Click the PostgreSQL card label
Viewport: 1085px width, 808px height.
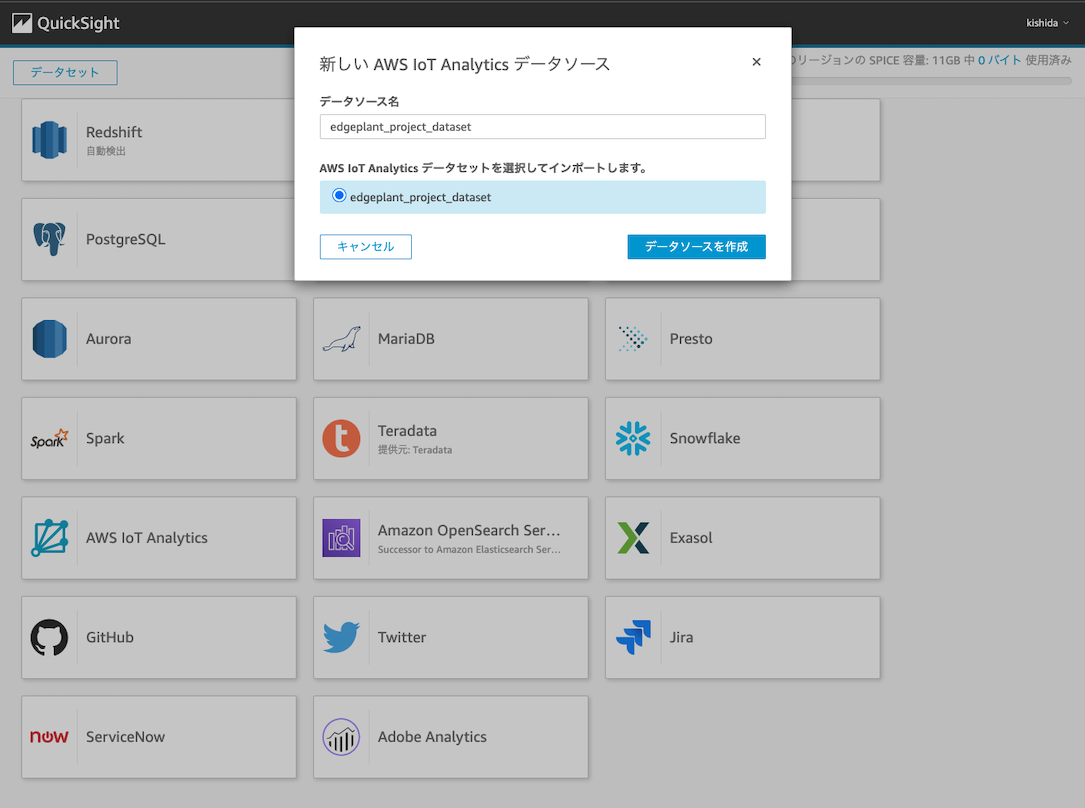pyautogui.click(x=125, y=239)
